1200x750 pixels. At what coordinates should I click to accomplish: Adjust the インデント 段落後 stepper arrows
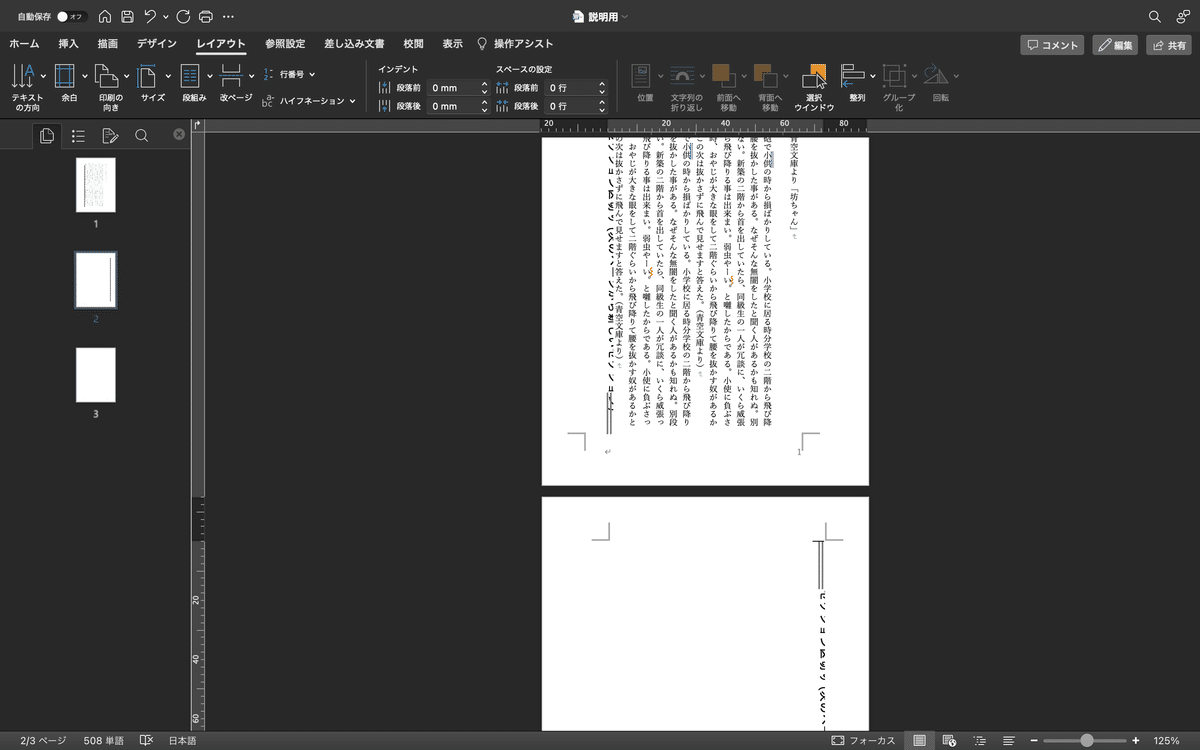485,106
